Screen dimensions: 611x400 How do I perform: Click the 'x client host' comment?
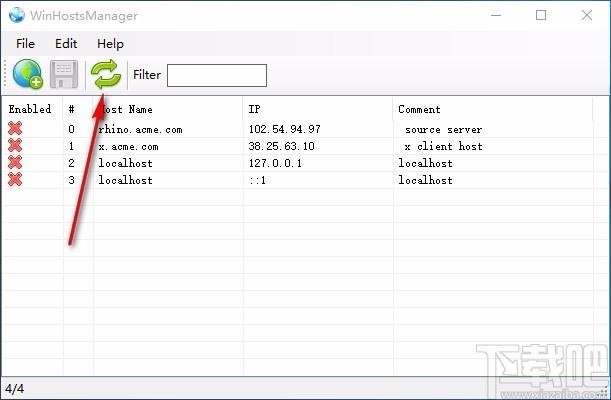443,146
